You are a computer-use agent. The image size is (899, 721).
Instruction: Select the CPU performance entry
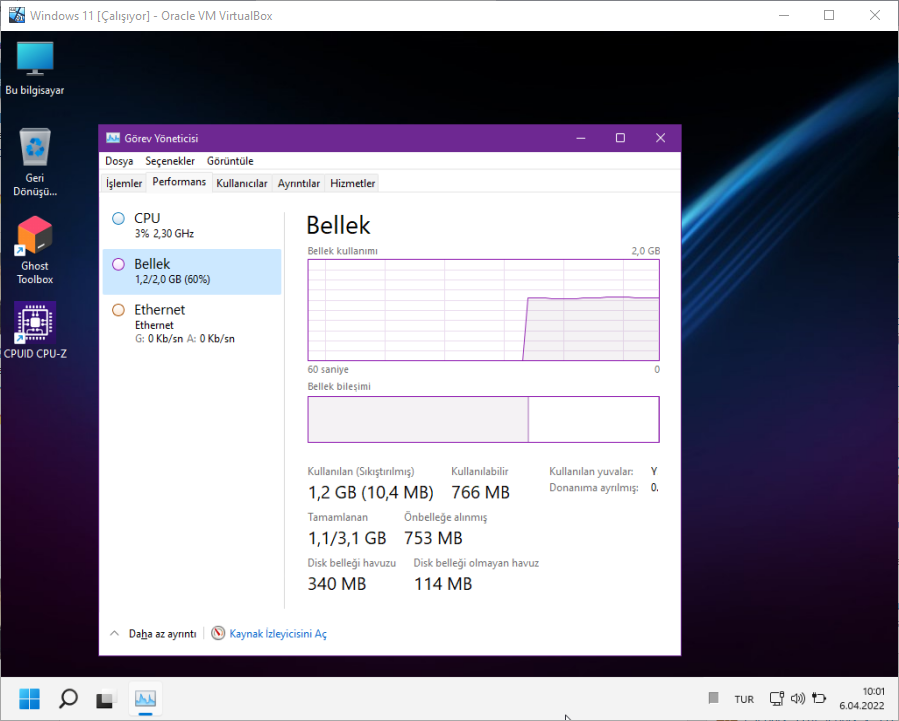191,225
